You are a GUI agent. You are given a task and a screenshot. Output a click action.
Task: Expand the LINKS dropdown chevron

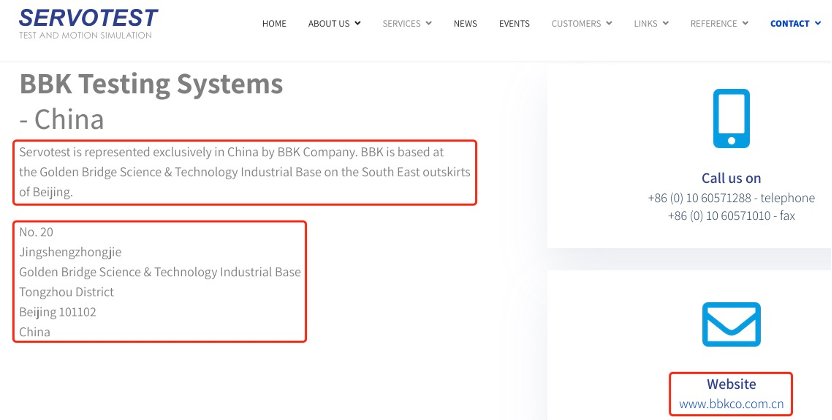coord(665,23)
